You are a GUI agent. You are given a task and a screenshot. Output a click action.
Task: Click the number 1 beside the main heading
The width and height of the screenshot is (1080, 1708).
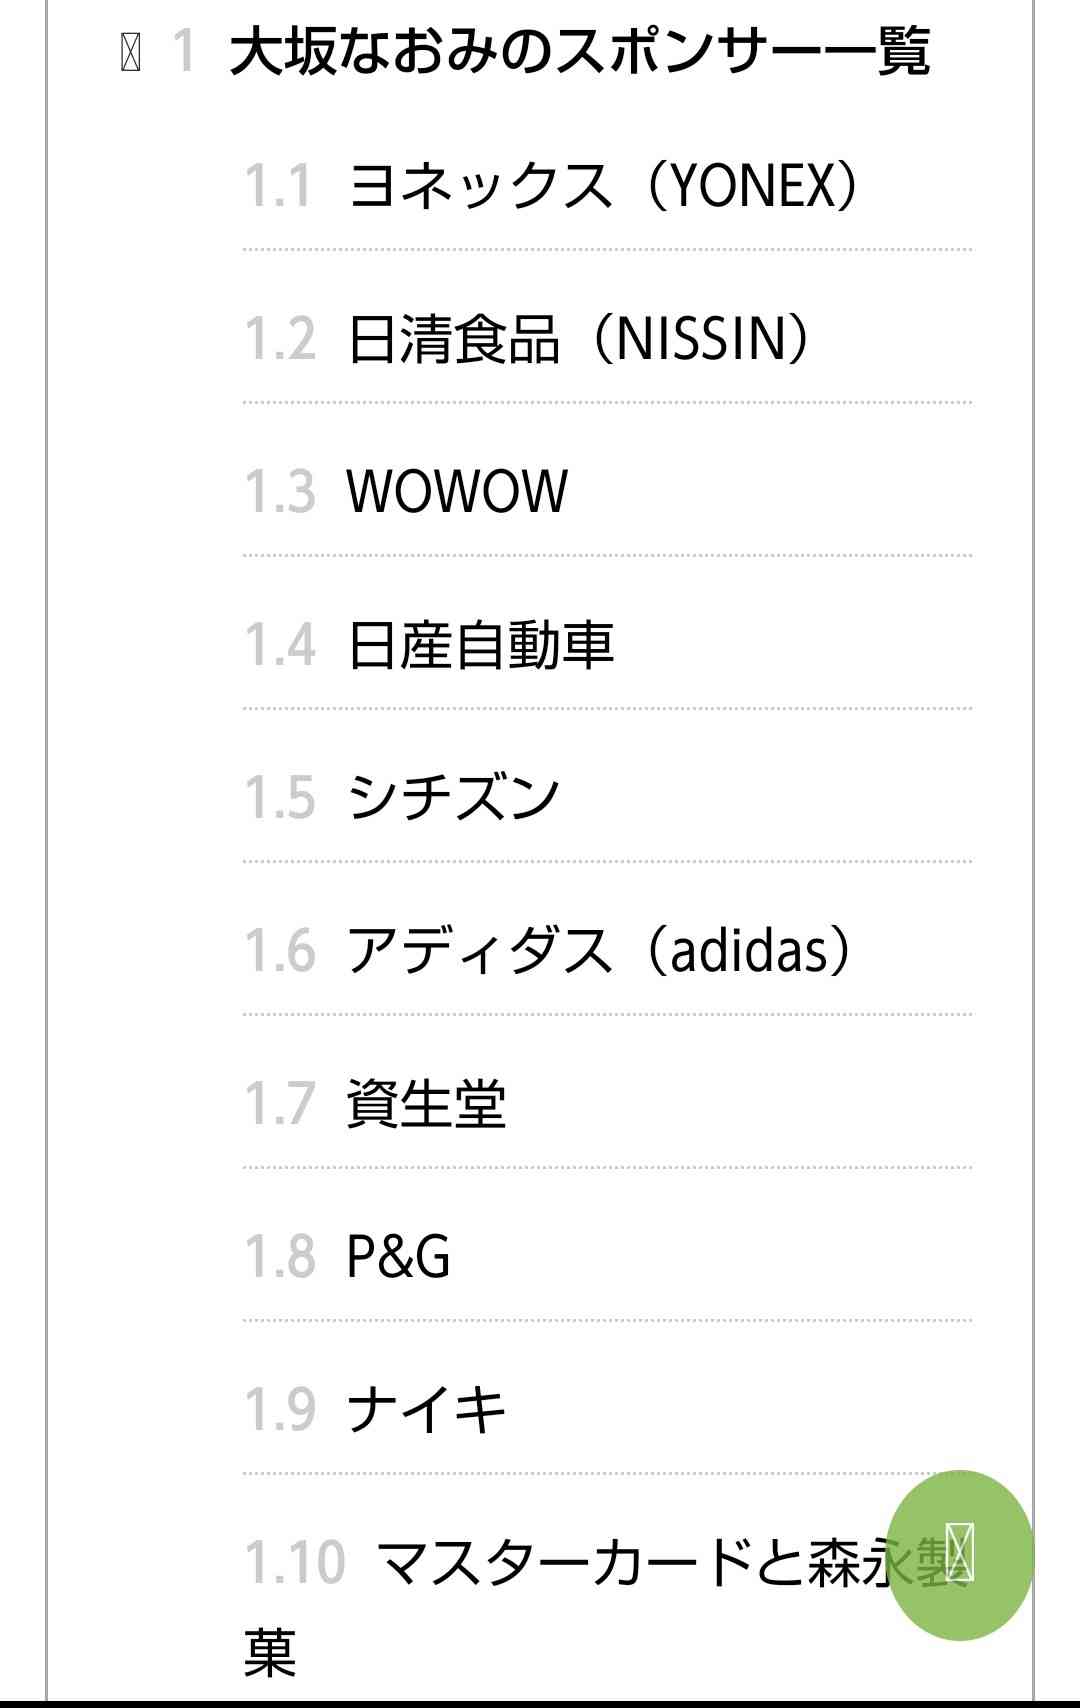183,52
